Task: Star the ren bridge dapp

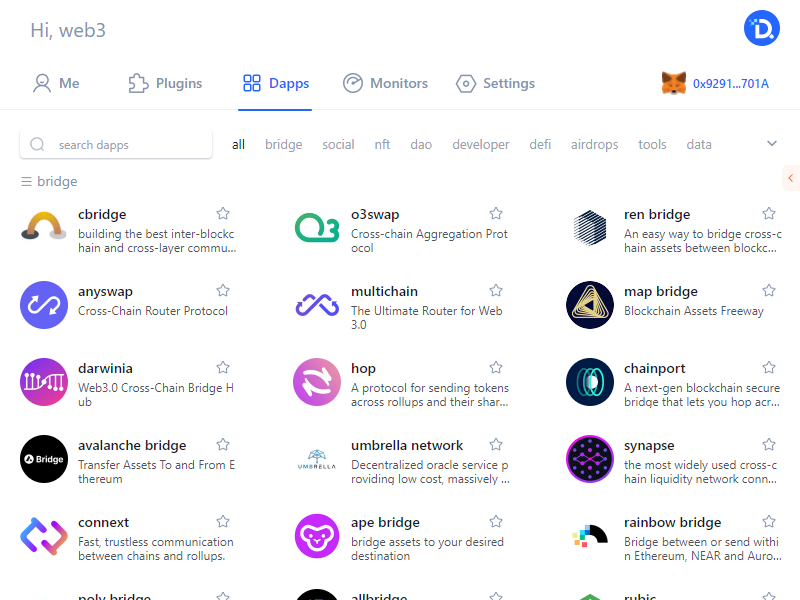Action: [769, 213]
